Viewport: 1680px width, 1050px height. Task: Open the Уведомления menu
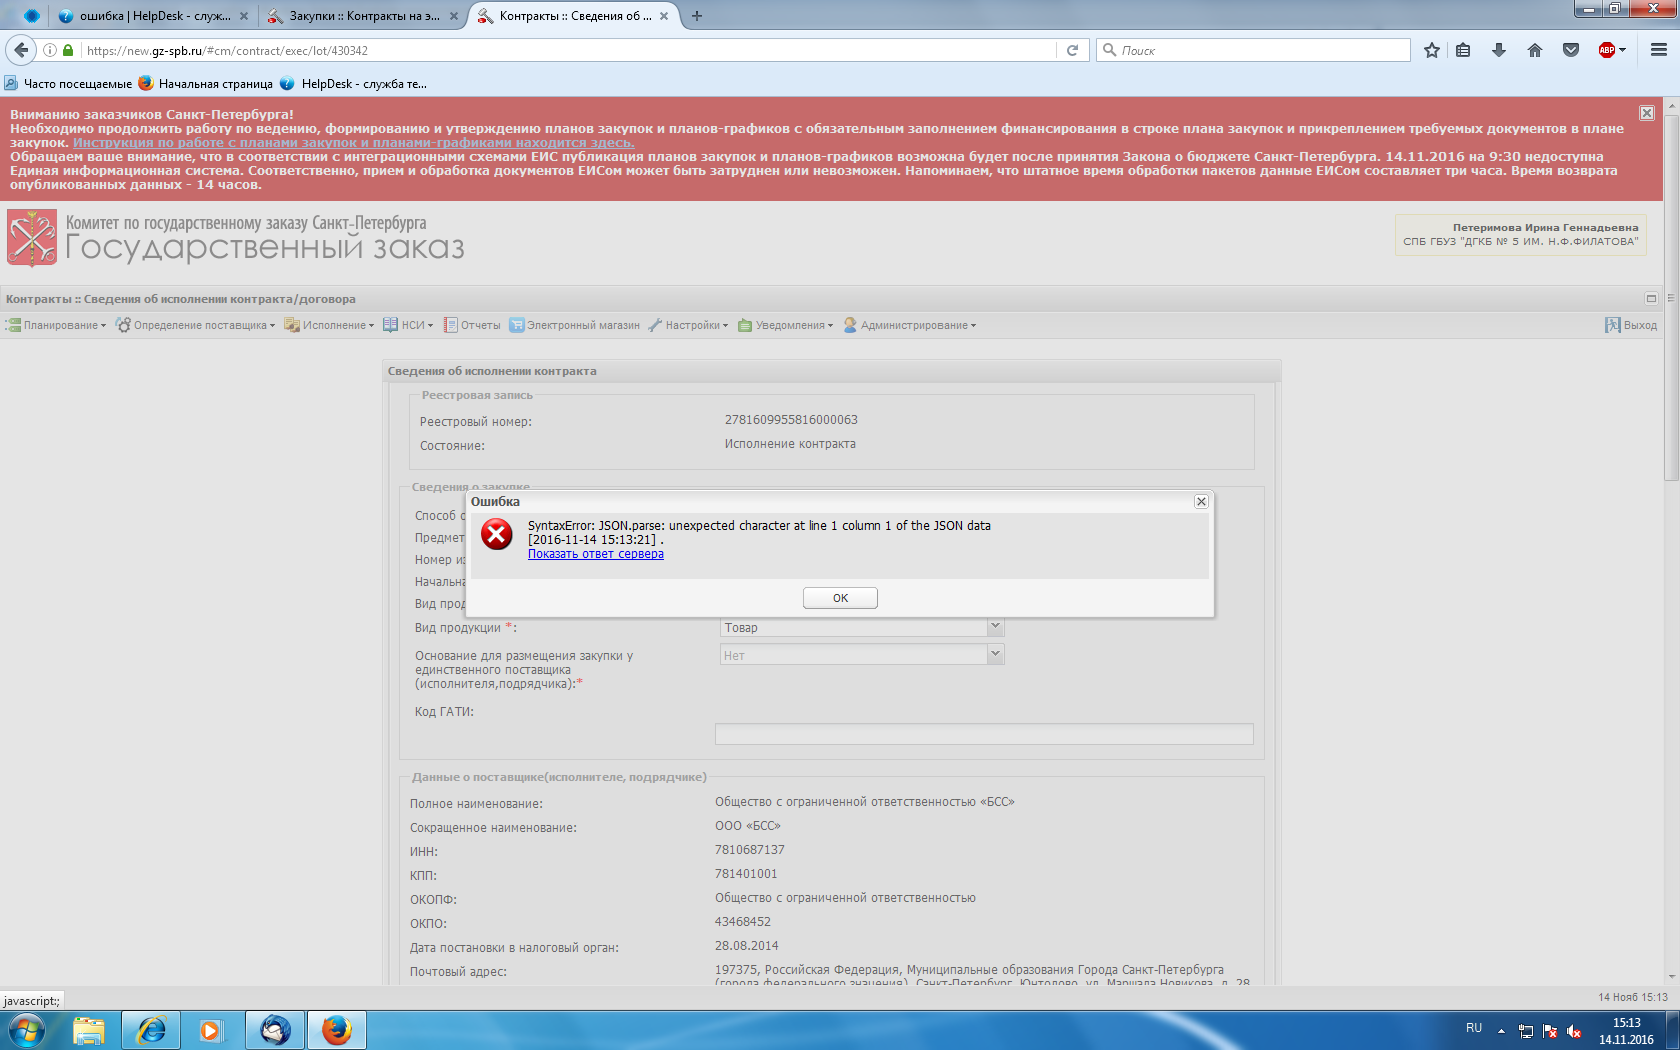(x=785, y=325)
